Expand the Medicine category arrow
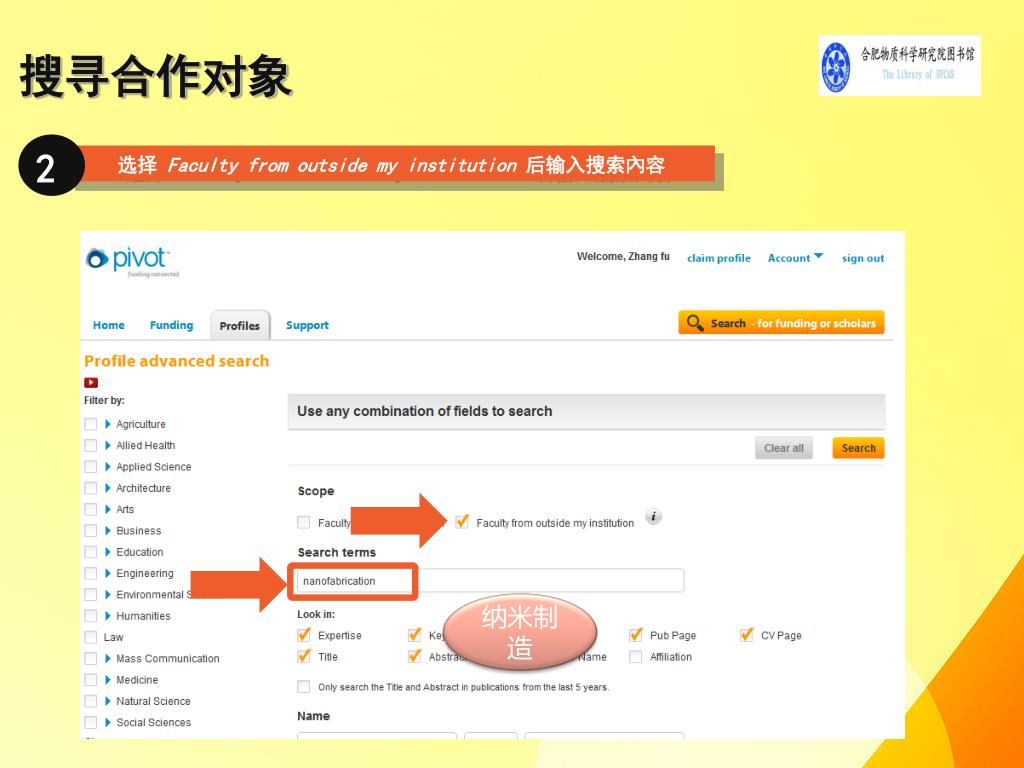Viewport: 1024px width, 768px height. pos(108,680)
